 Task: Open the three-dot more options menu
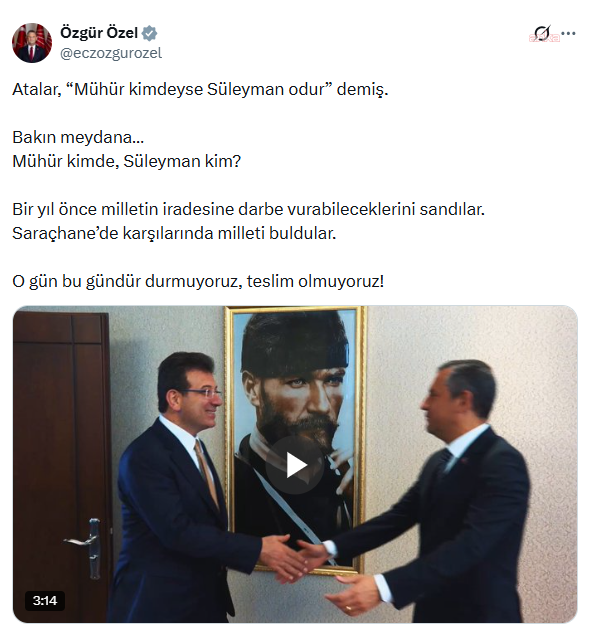tap(569, 33)
